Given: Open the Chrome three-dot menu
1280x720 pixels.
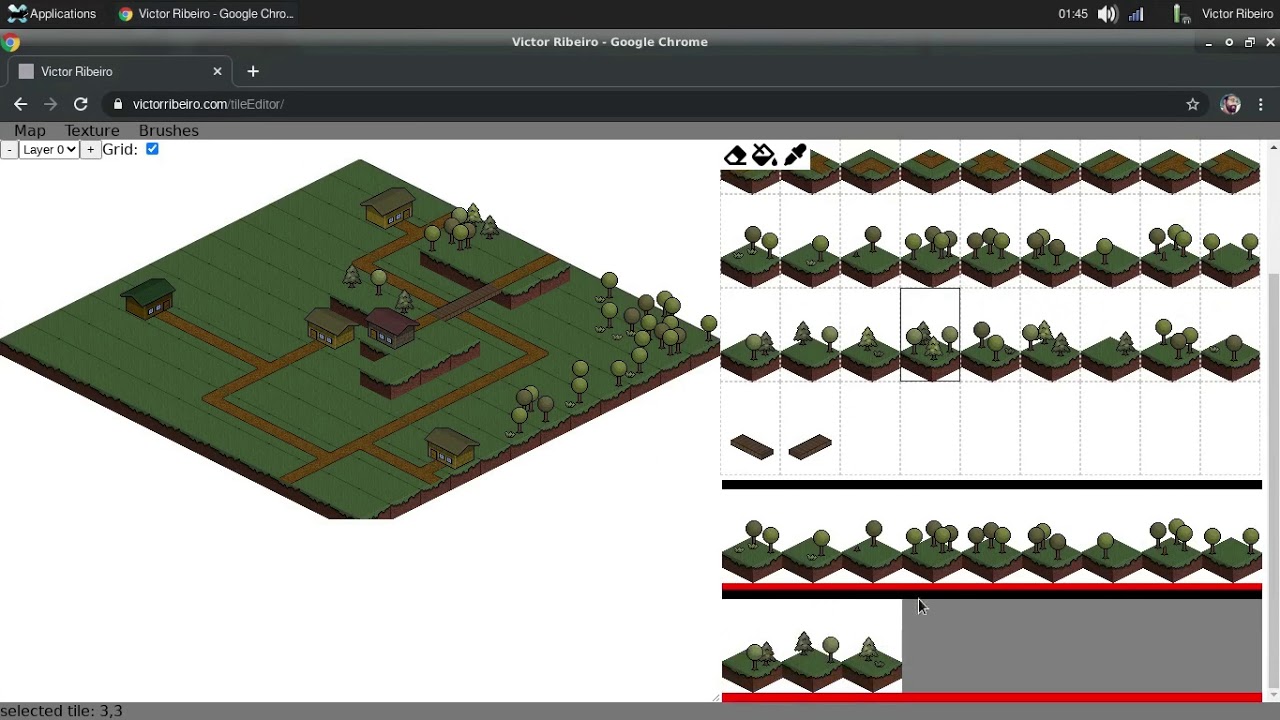Looking at the screenshot, I should [x=1261, y=104].
